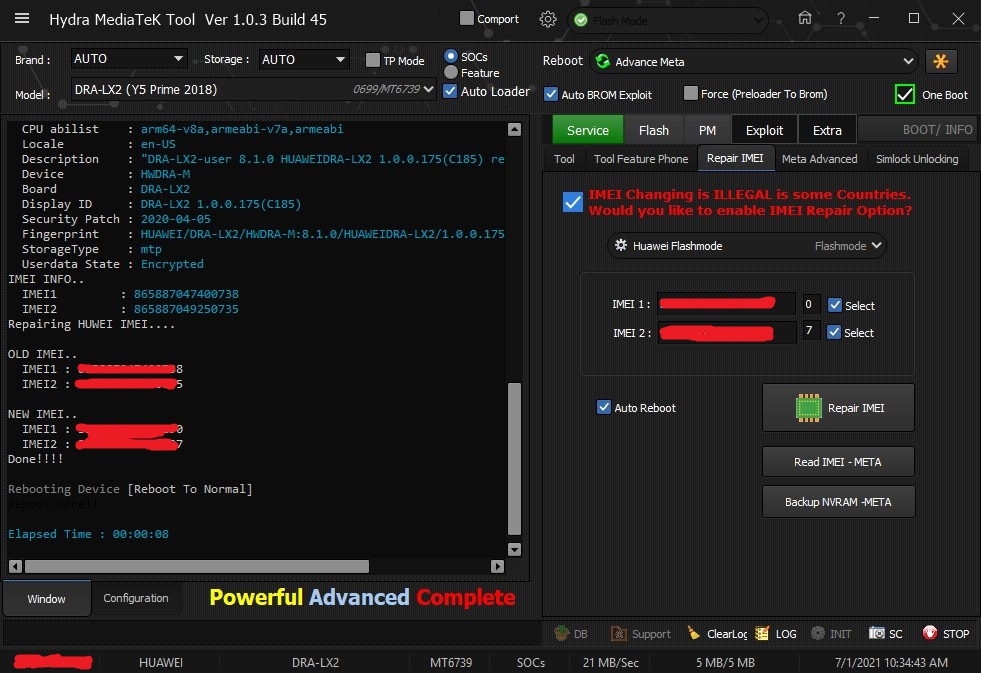Open the LOG icon in bottom toolbar
Viewport: 981px width, 673px height.
763,633
